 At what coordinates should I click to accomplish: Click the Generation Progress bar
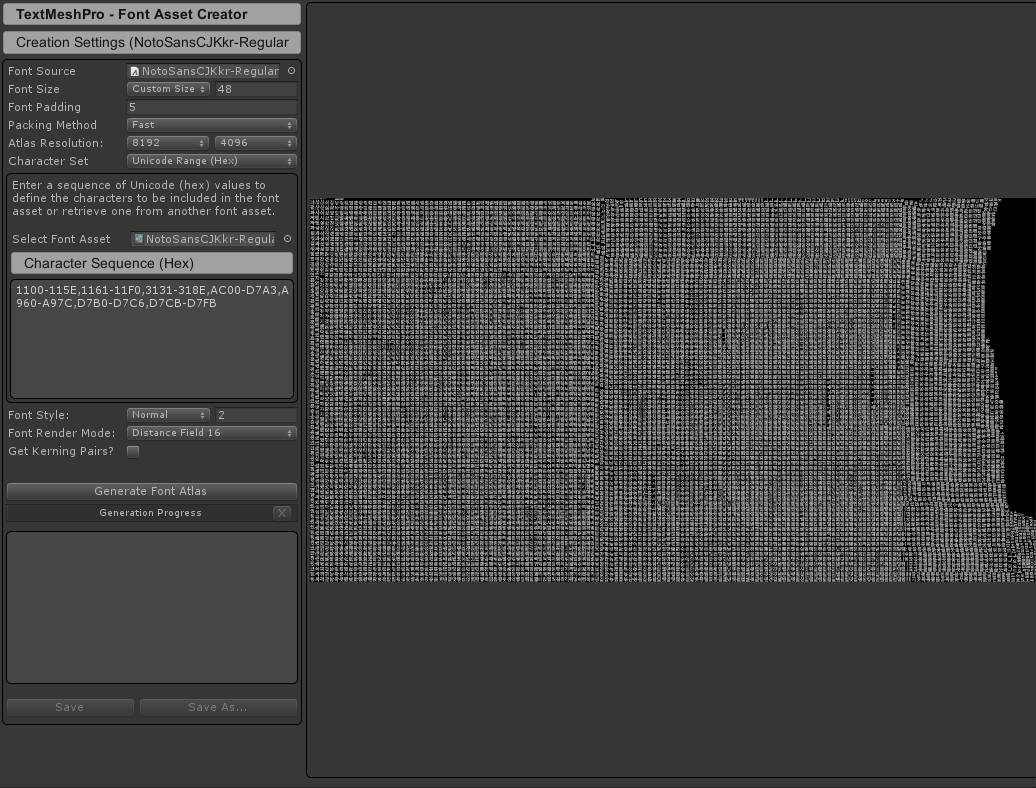pyautogui.click(x=150, y=512)
